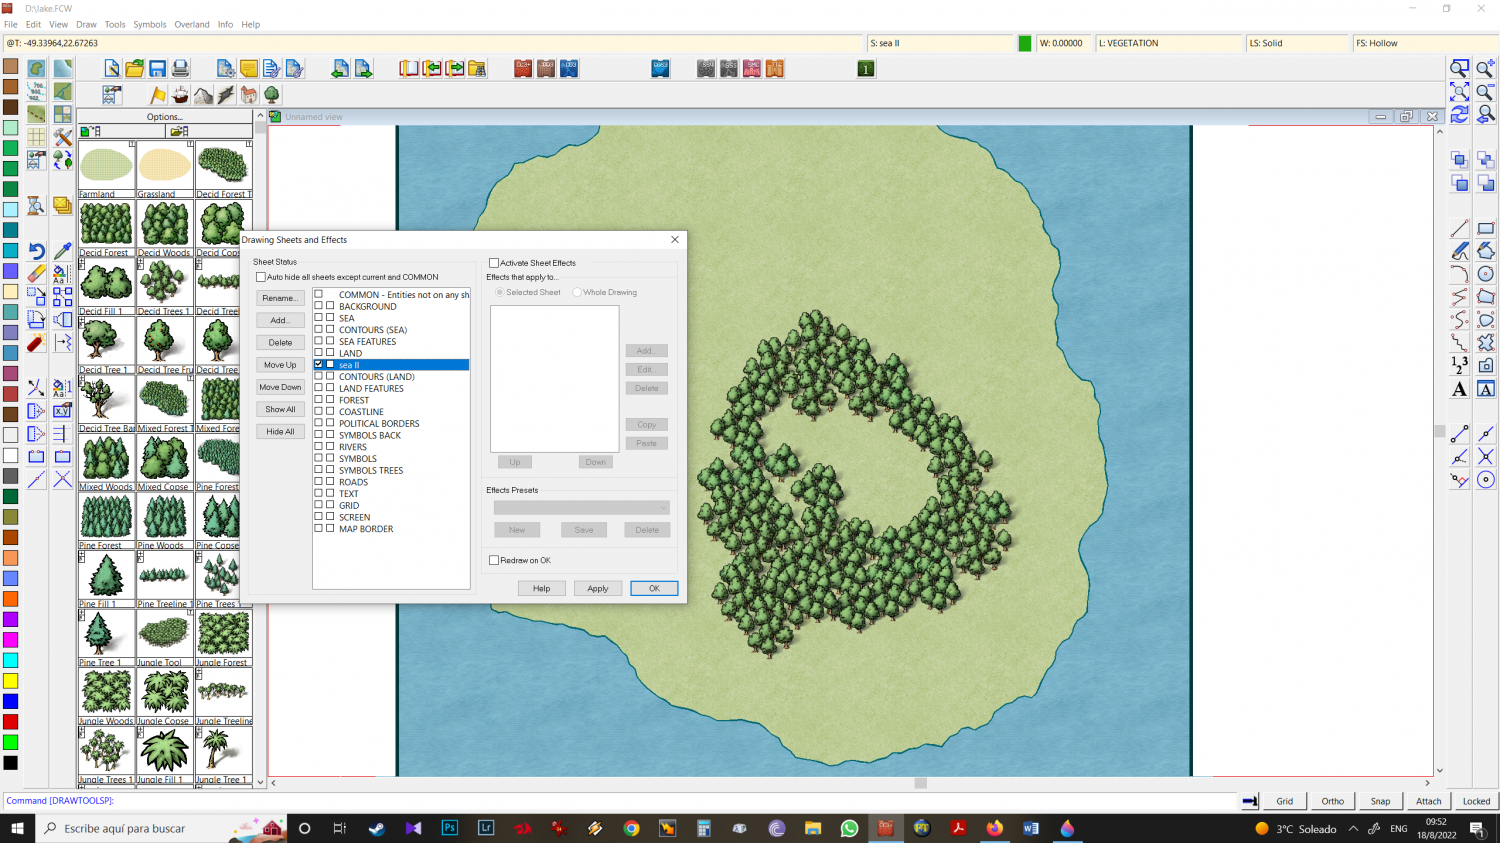Select the Pine Tree 1 symbol thumbnail
Screen dimensions: 1500x843
106,638
